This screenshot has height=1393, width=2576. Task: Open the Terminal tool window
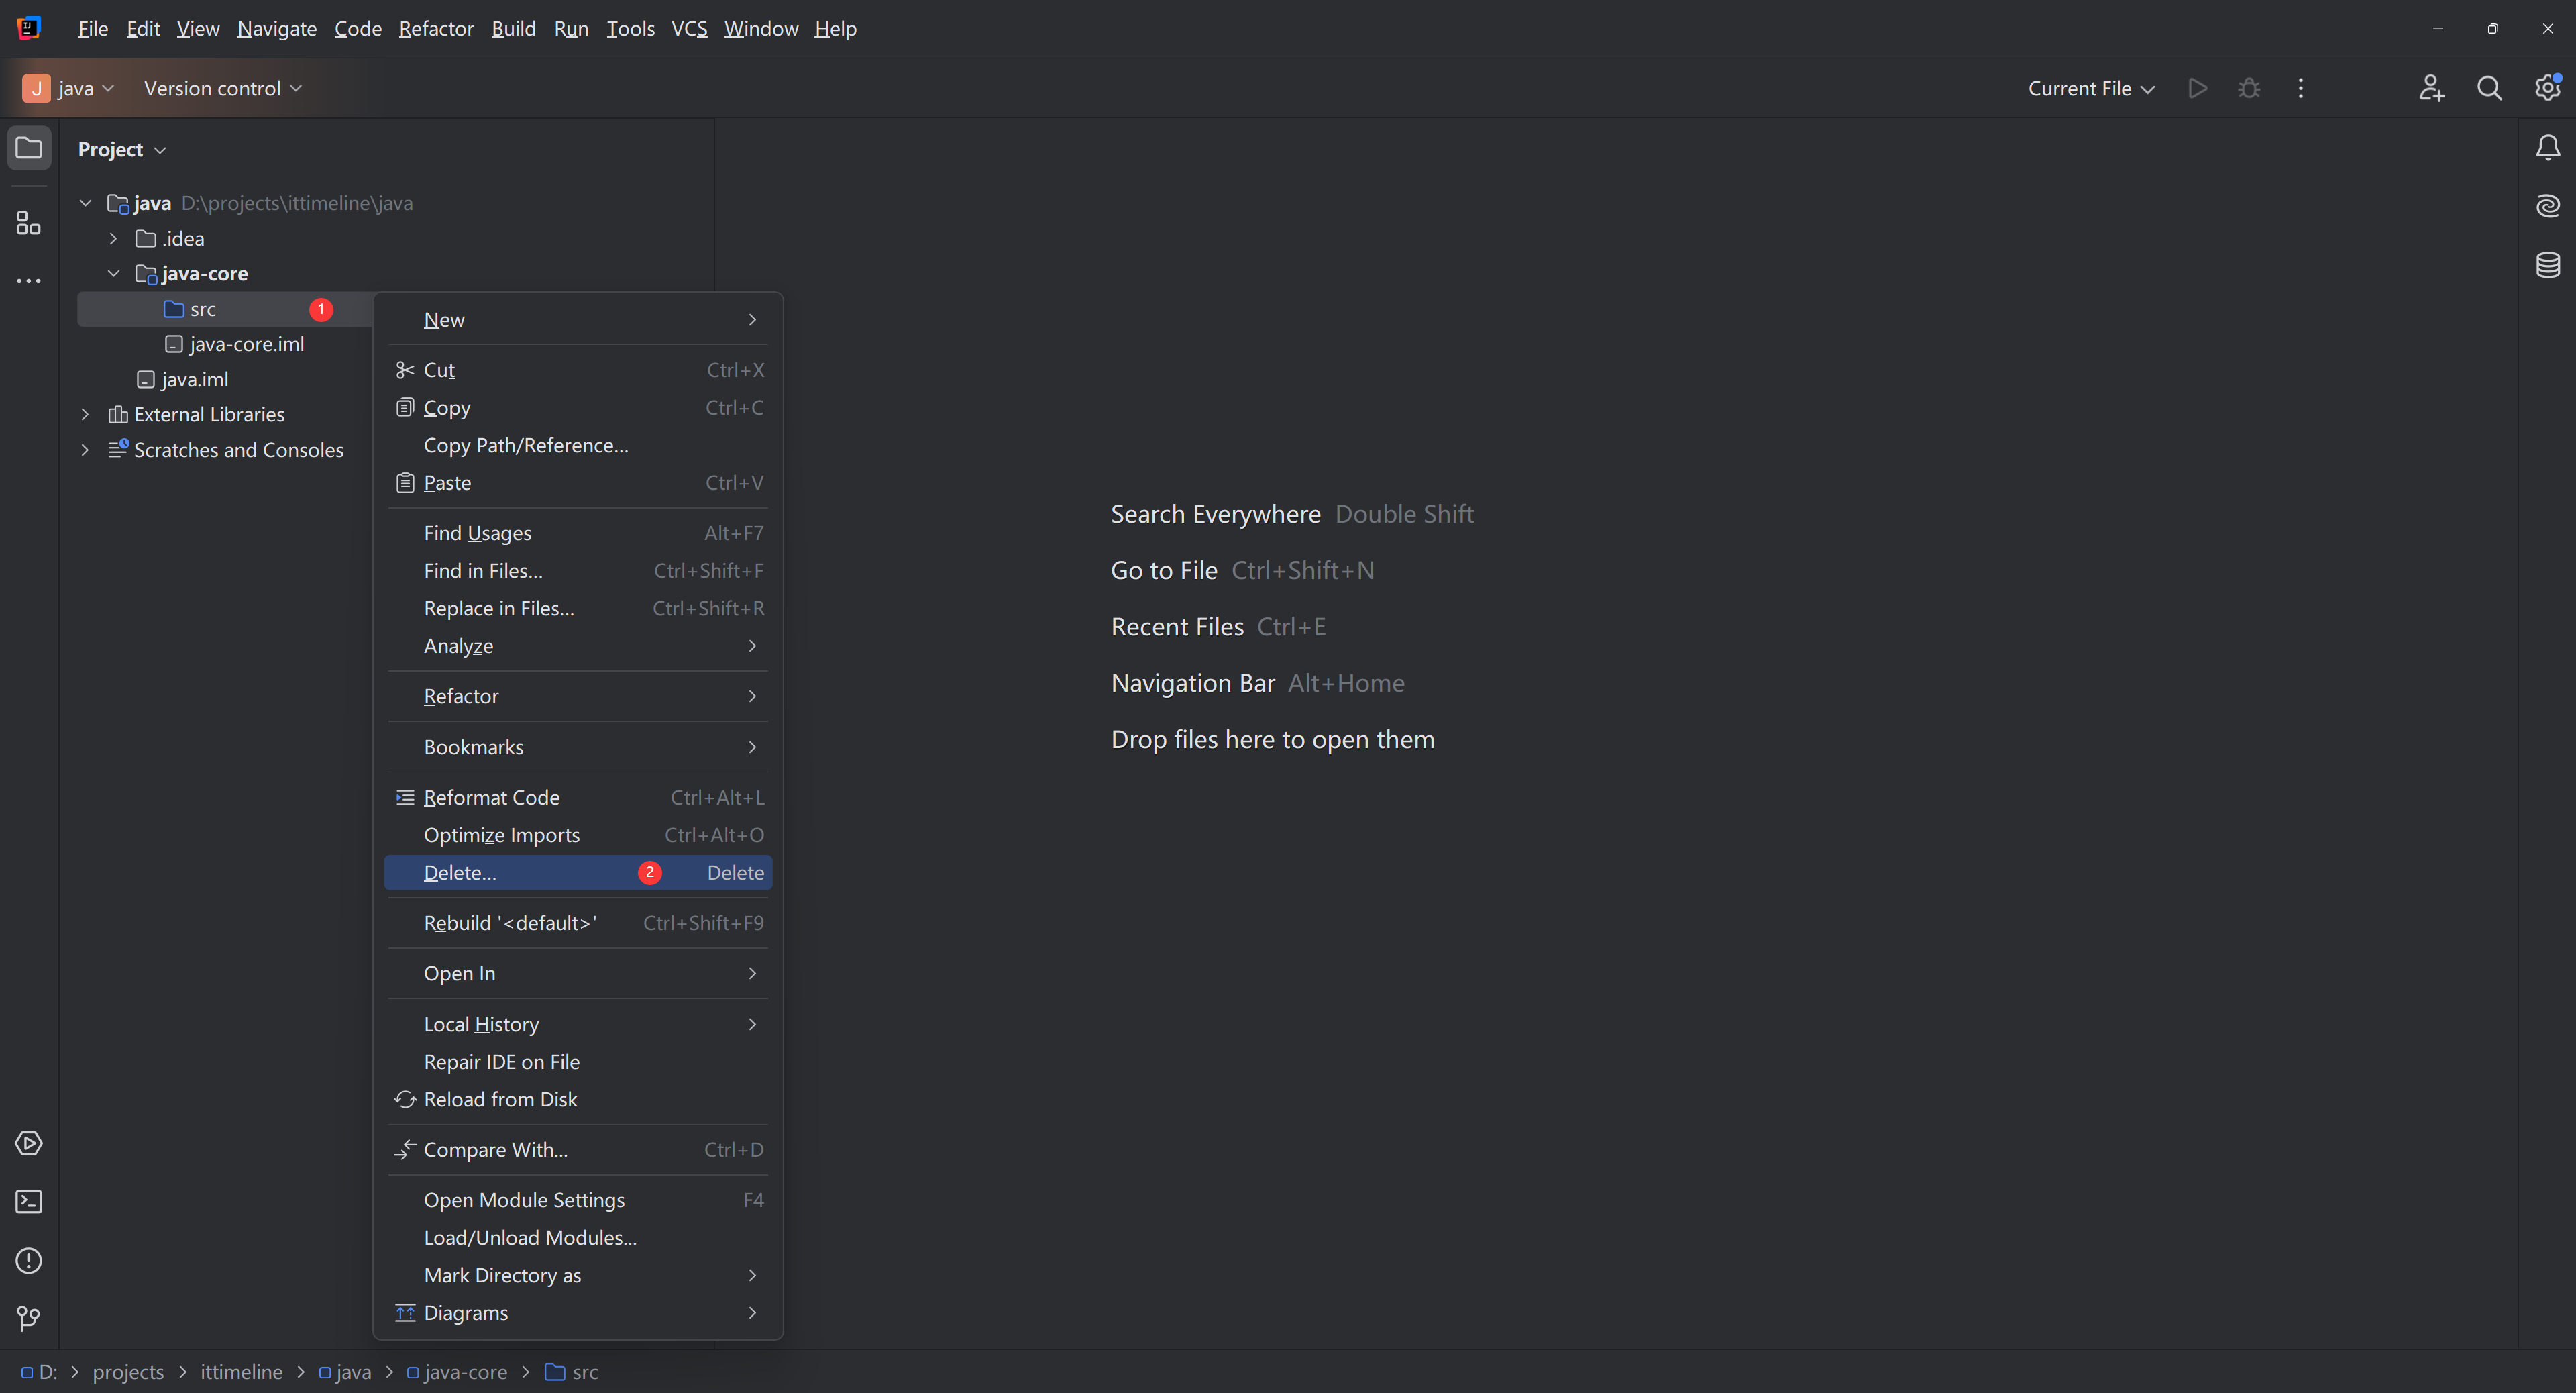tap(29, 1201)
